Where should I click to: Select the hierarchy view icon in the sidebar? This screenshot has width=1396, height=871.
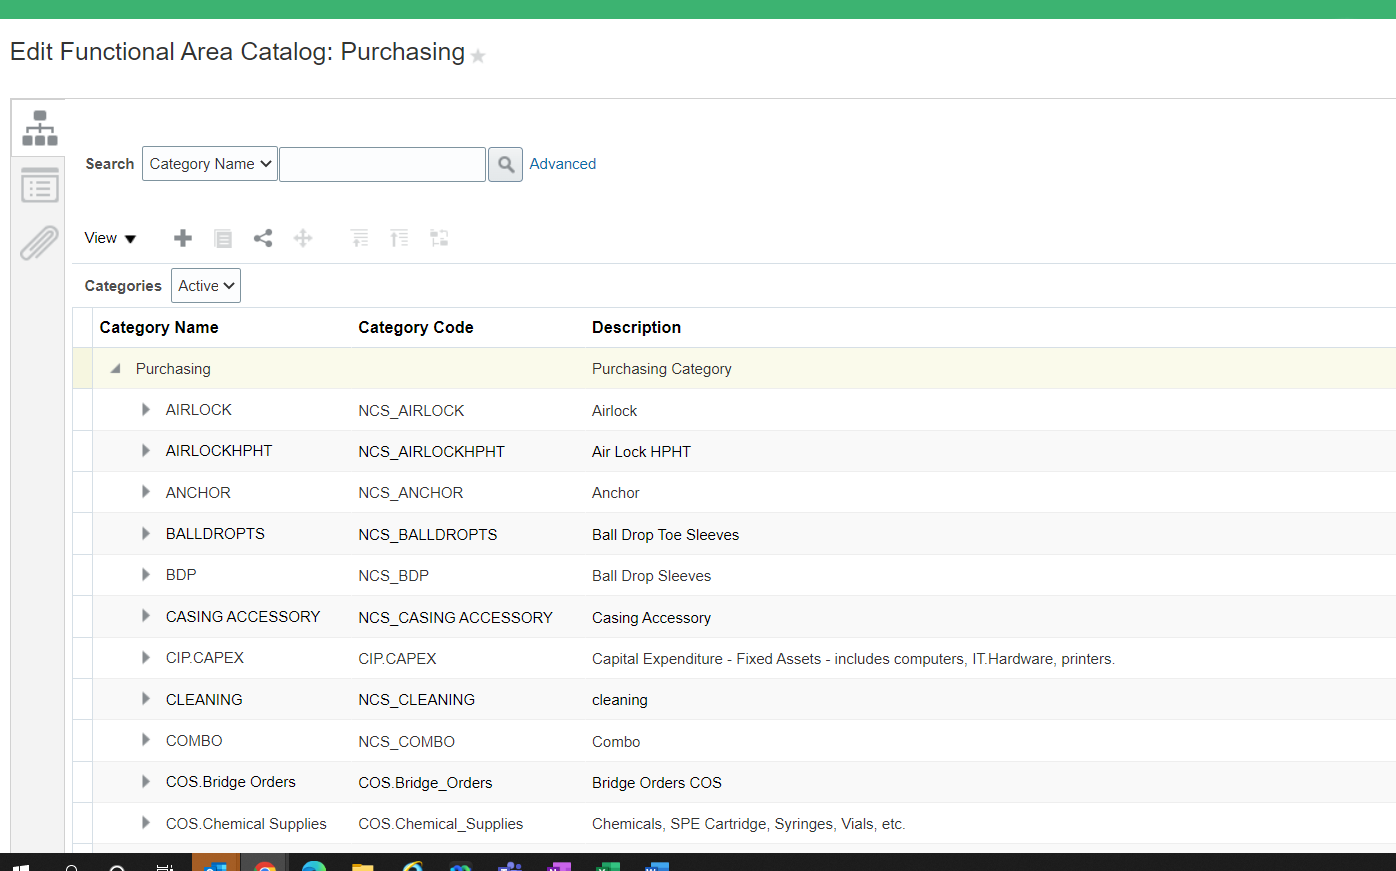[38, 127]
